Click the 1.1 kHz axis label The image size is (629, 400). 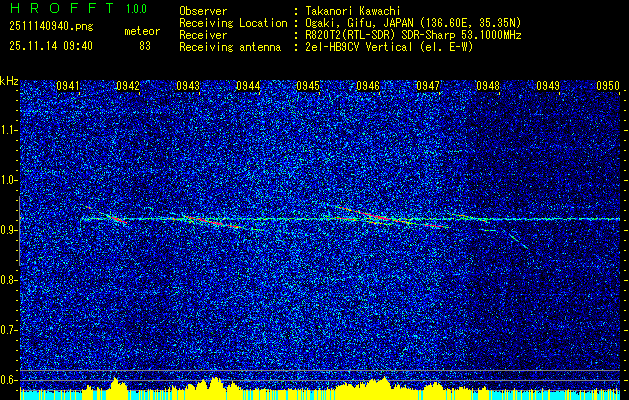pos(9,130)
